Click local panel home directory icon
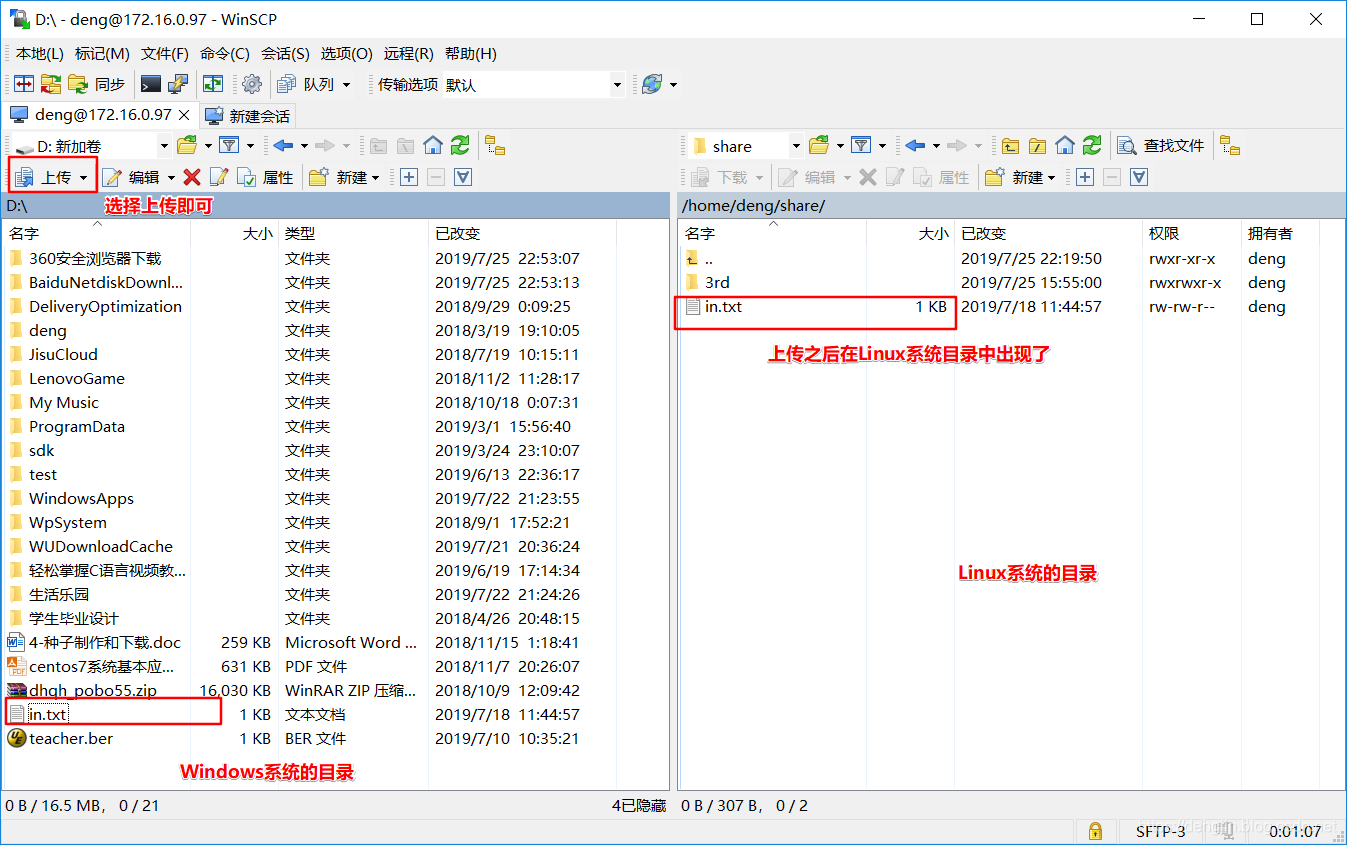The image size is (1347, 845). (433, 145)
